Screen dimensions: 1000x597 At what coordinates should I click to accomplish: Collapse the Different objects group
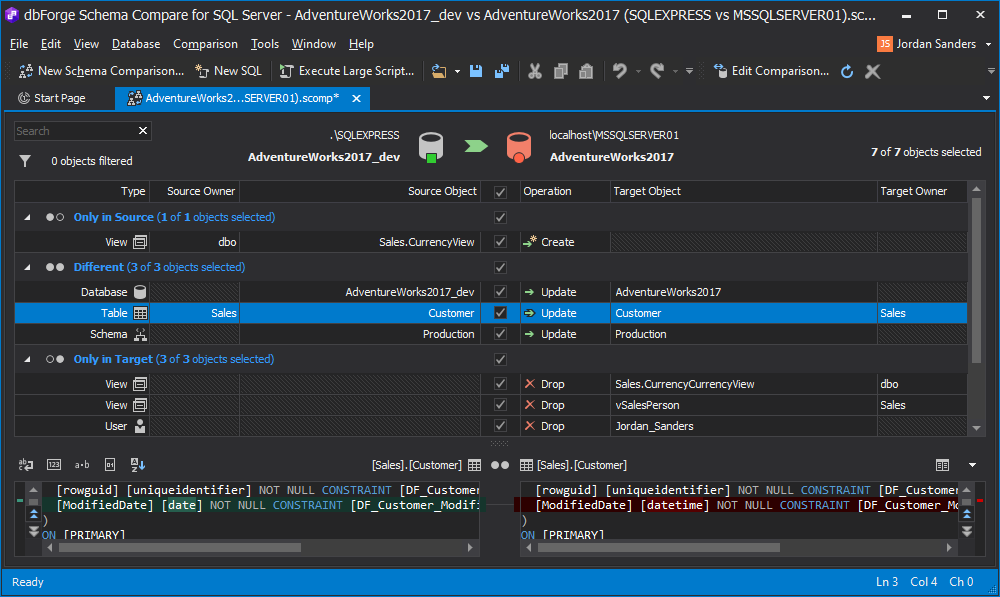(x=27, y=267)
